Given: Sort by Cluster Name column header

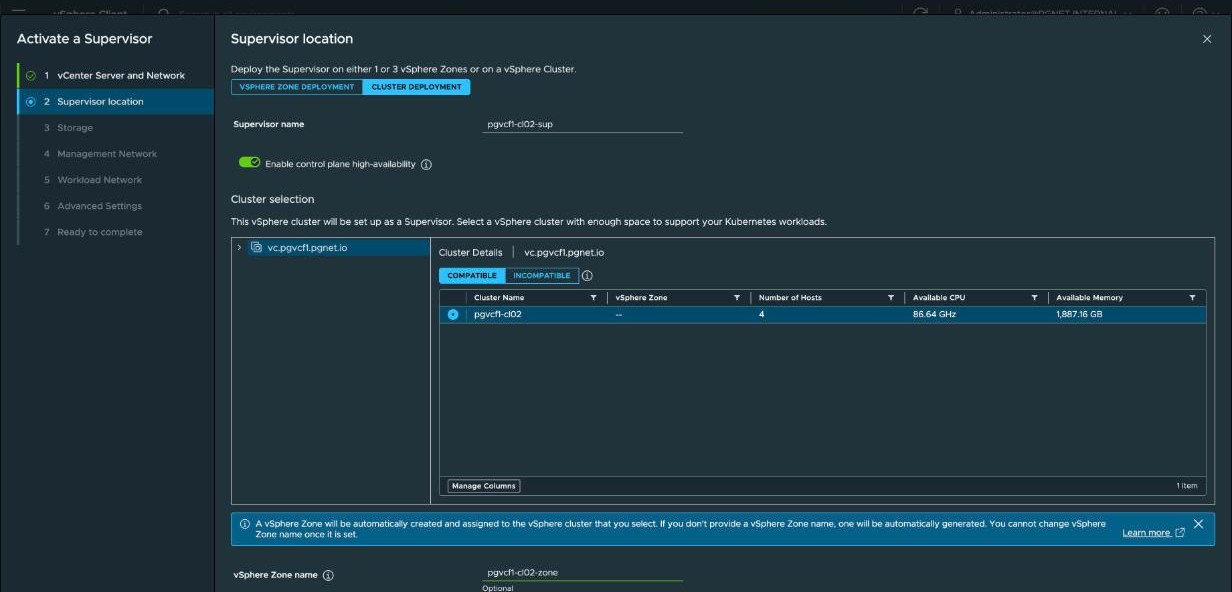Looking at the screenshot, I should click(x=499, y=298).
